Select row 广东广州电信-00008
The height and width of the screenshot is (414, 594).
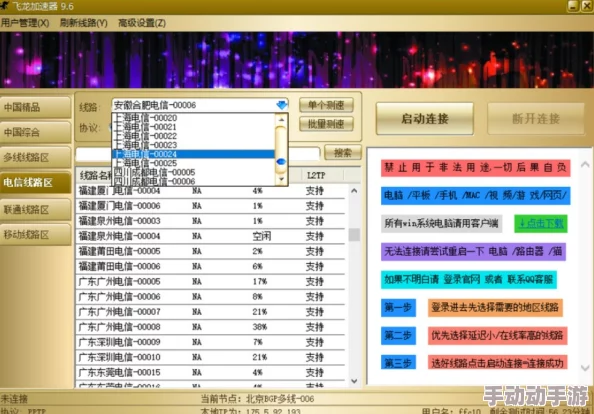(211, 327)
